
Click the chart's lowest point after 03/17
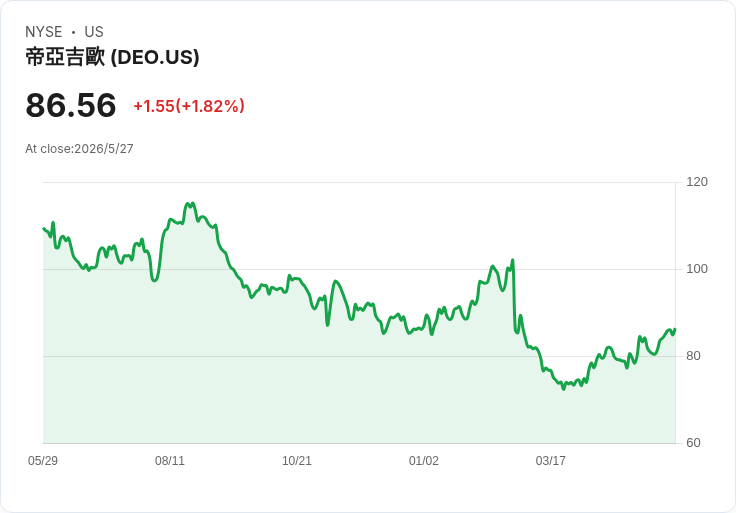[x=564, y=388]
